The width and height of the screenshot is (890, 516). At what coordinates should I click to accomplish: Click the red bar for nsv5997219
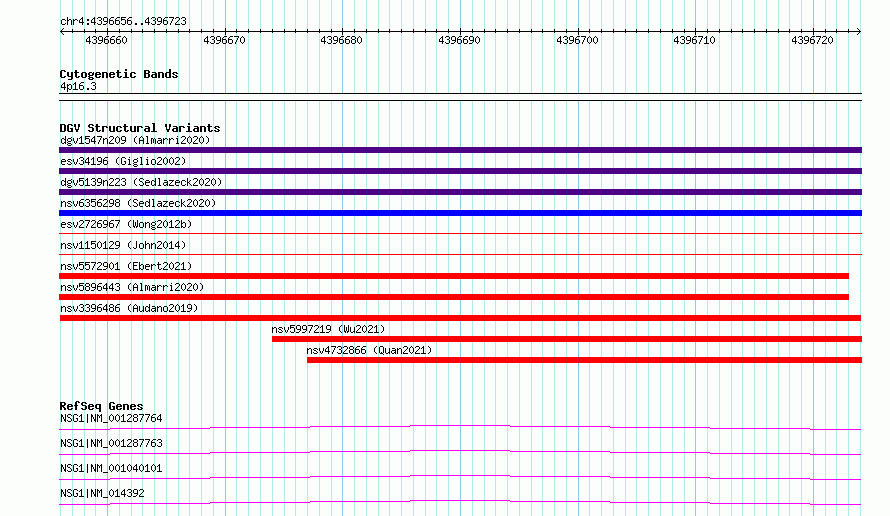pos(567,339)
